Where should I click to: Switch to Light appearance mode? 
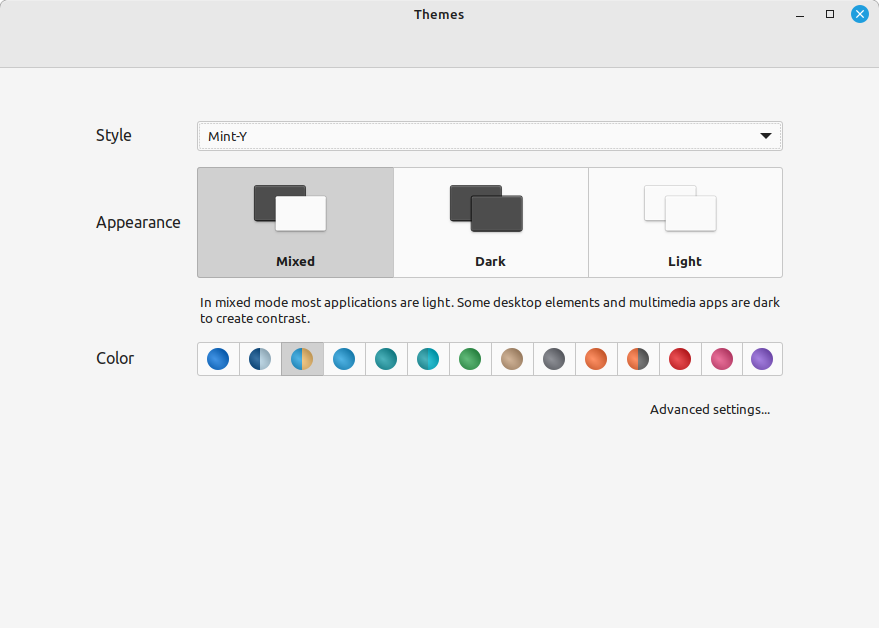tap(685, 222)
